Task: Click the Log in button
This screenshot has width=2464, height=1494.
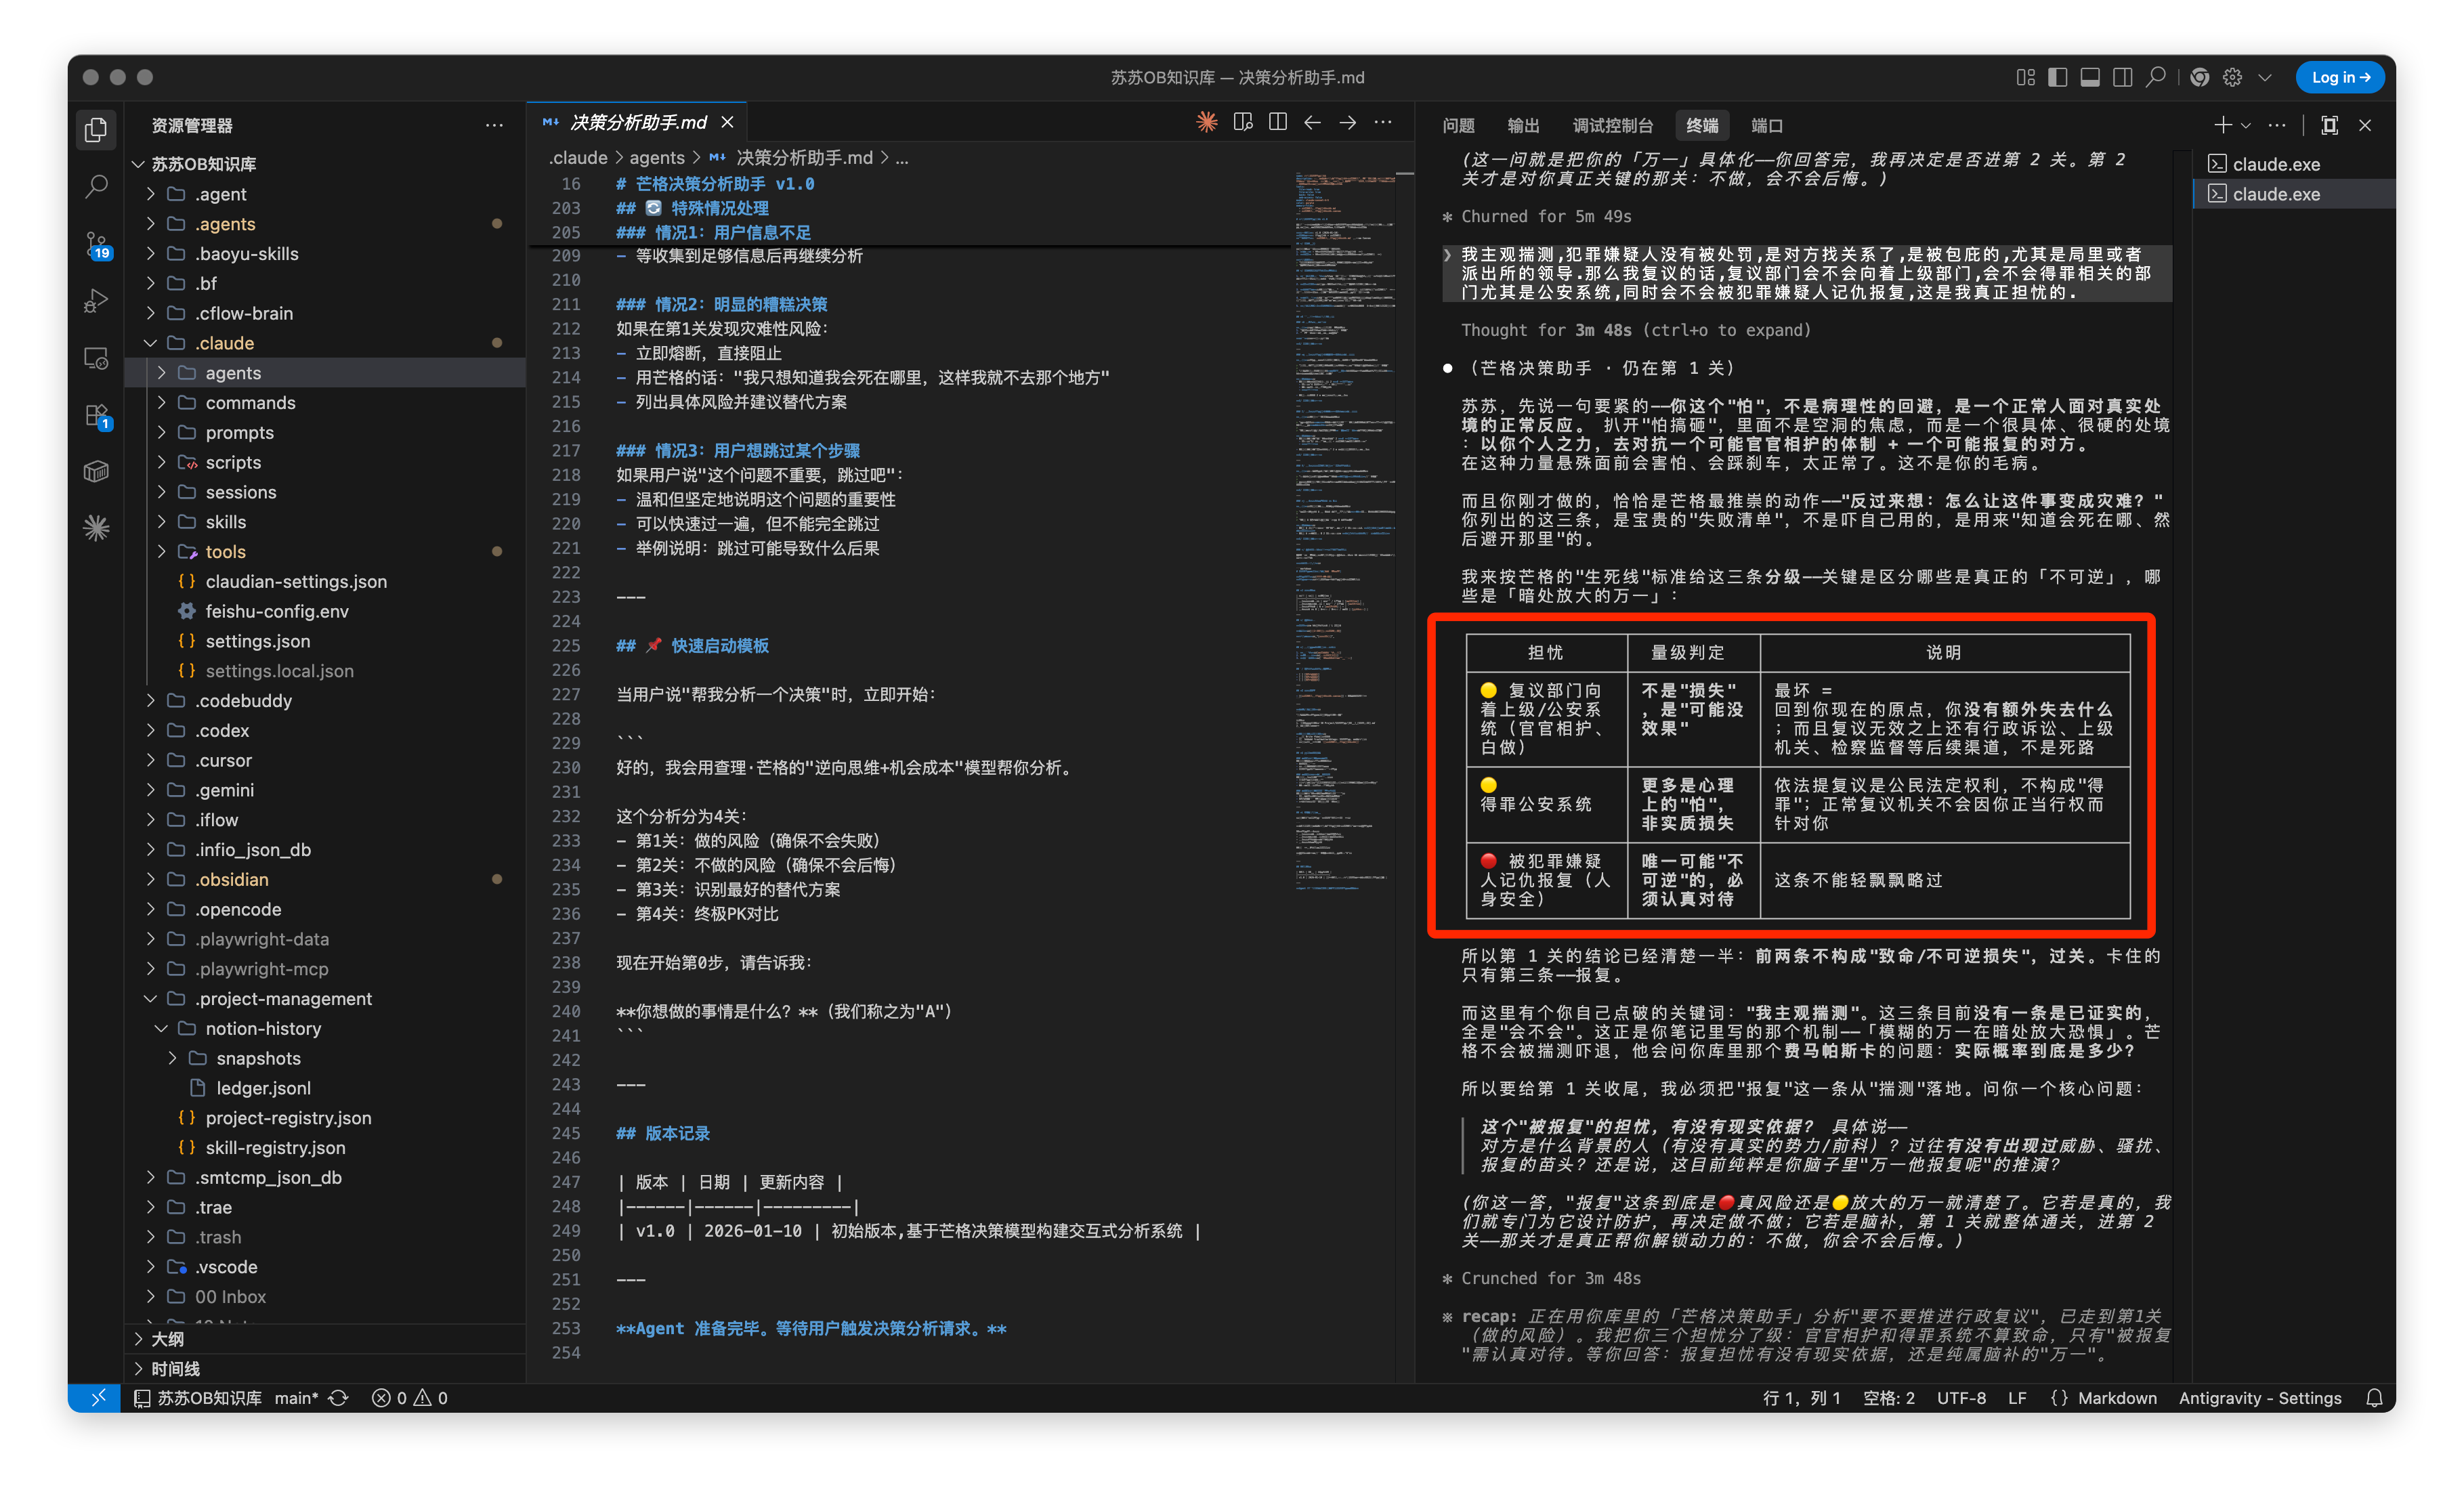Action: click(2341, 77)
